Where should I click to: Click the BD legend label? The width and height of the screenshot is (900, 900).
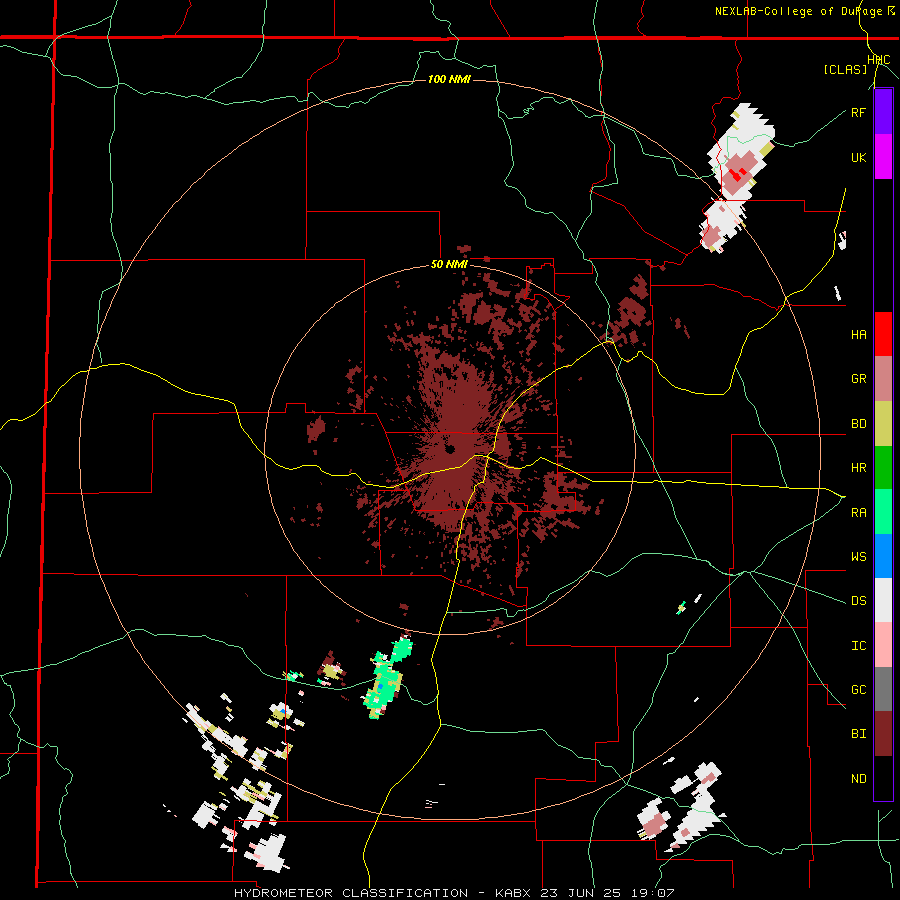pyautogui.click(x=858, y=424)
